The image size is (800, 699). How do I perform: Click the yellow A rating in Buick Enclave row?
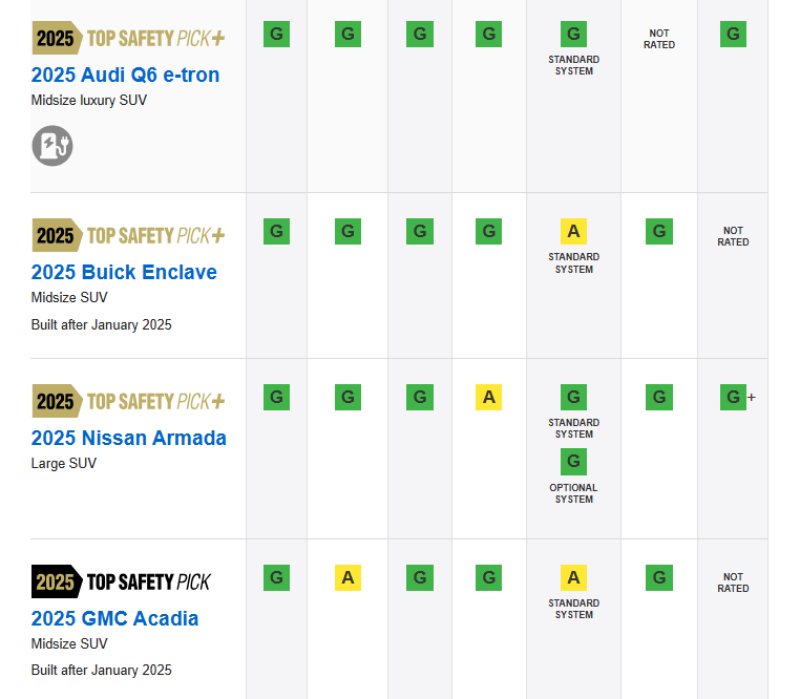tap(573, 231)
